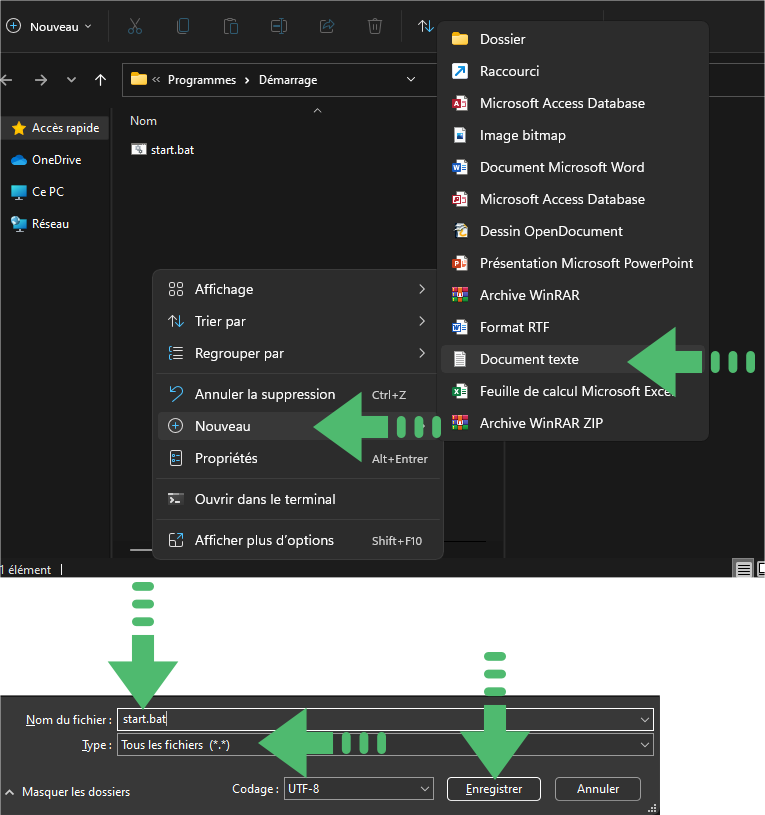
Task: Open Accès rapide in sidebar
Action: (56, 128)
